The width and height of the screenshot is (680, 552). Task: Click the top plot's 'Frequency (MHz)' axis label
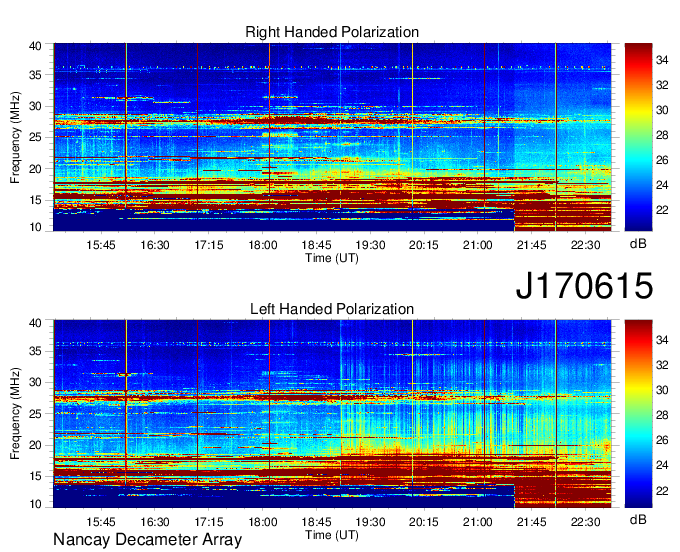coord(15,137)
